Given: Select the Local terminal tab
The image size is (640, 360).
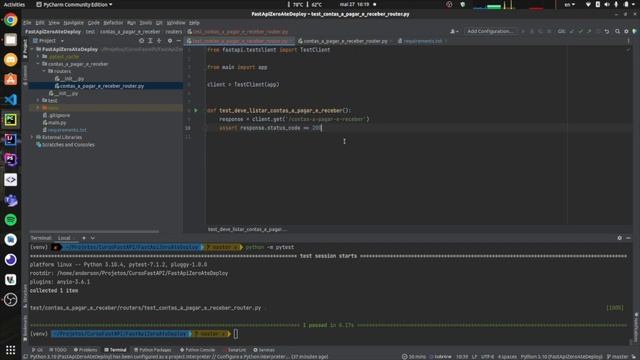Looking at the screenshot, I should [x=64, y=238].
